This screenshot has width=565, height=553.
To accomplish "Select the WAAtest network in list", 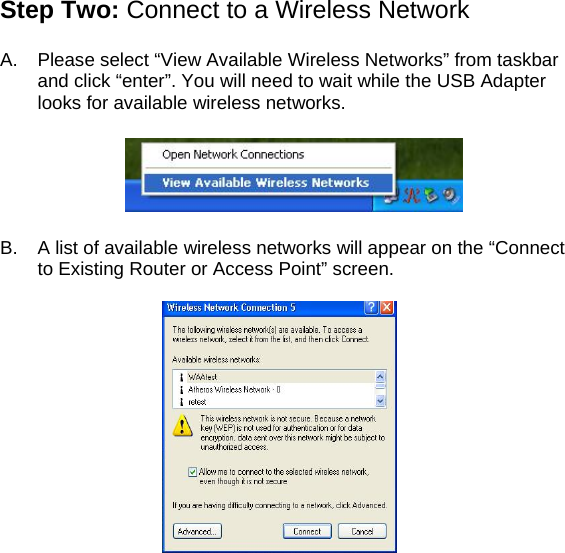I will pyautogui.click(x=274, y=377).
